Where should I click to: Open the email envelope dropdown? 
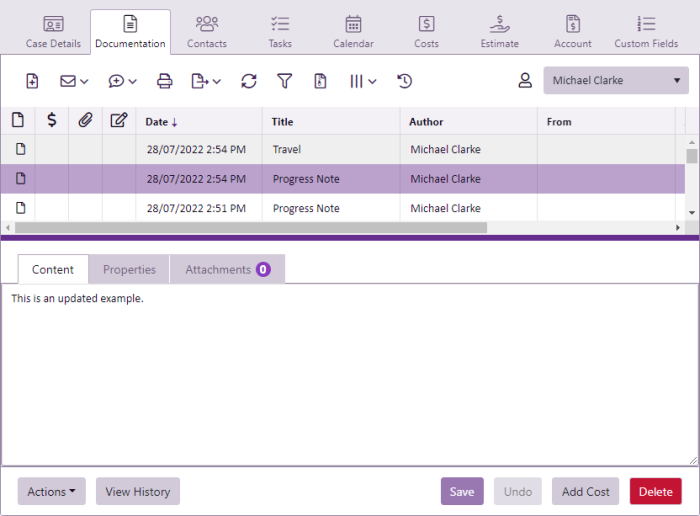(x=74, y=81)
